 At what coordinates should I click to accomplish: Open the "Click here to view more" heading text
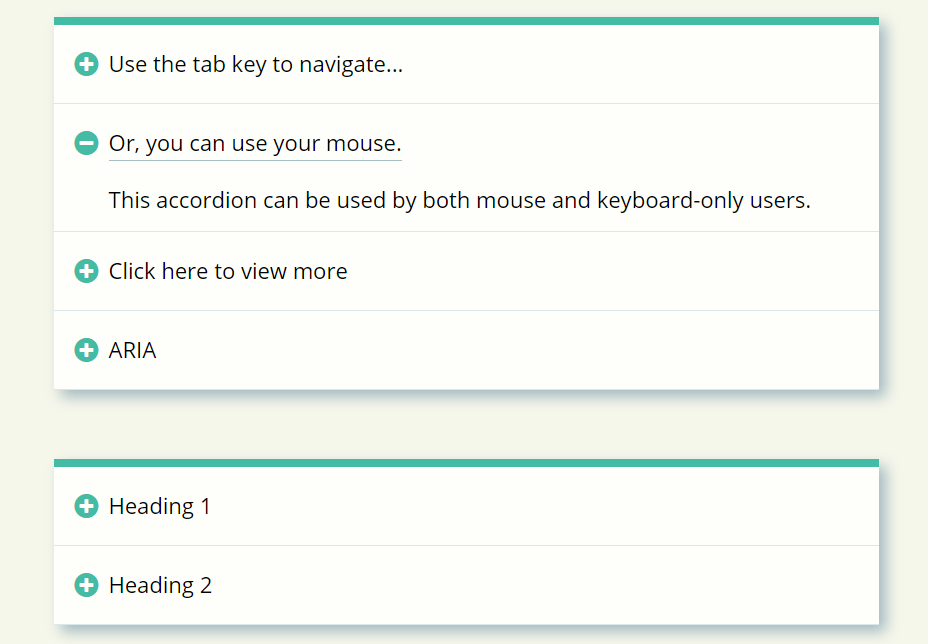tap(228, 271)
